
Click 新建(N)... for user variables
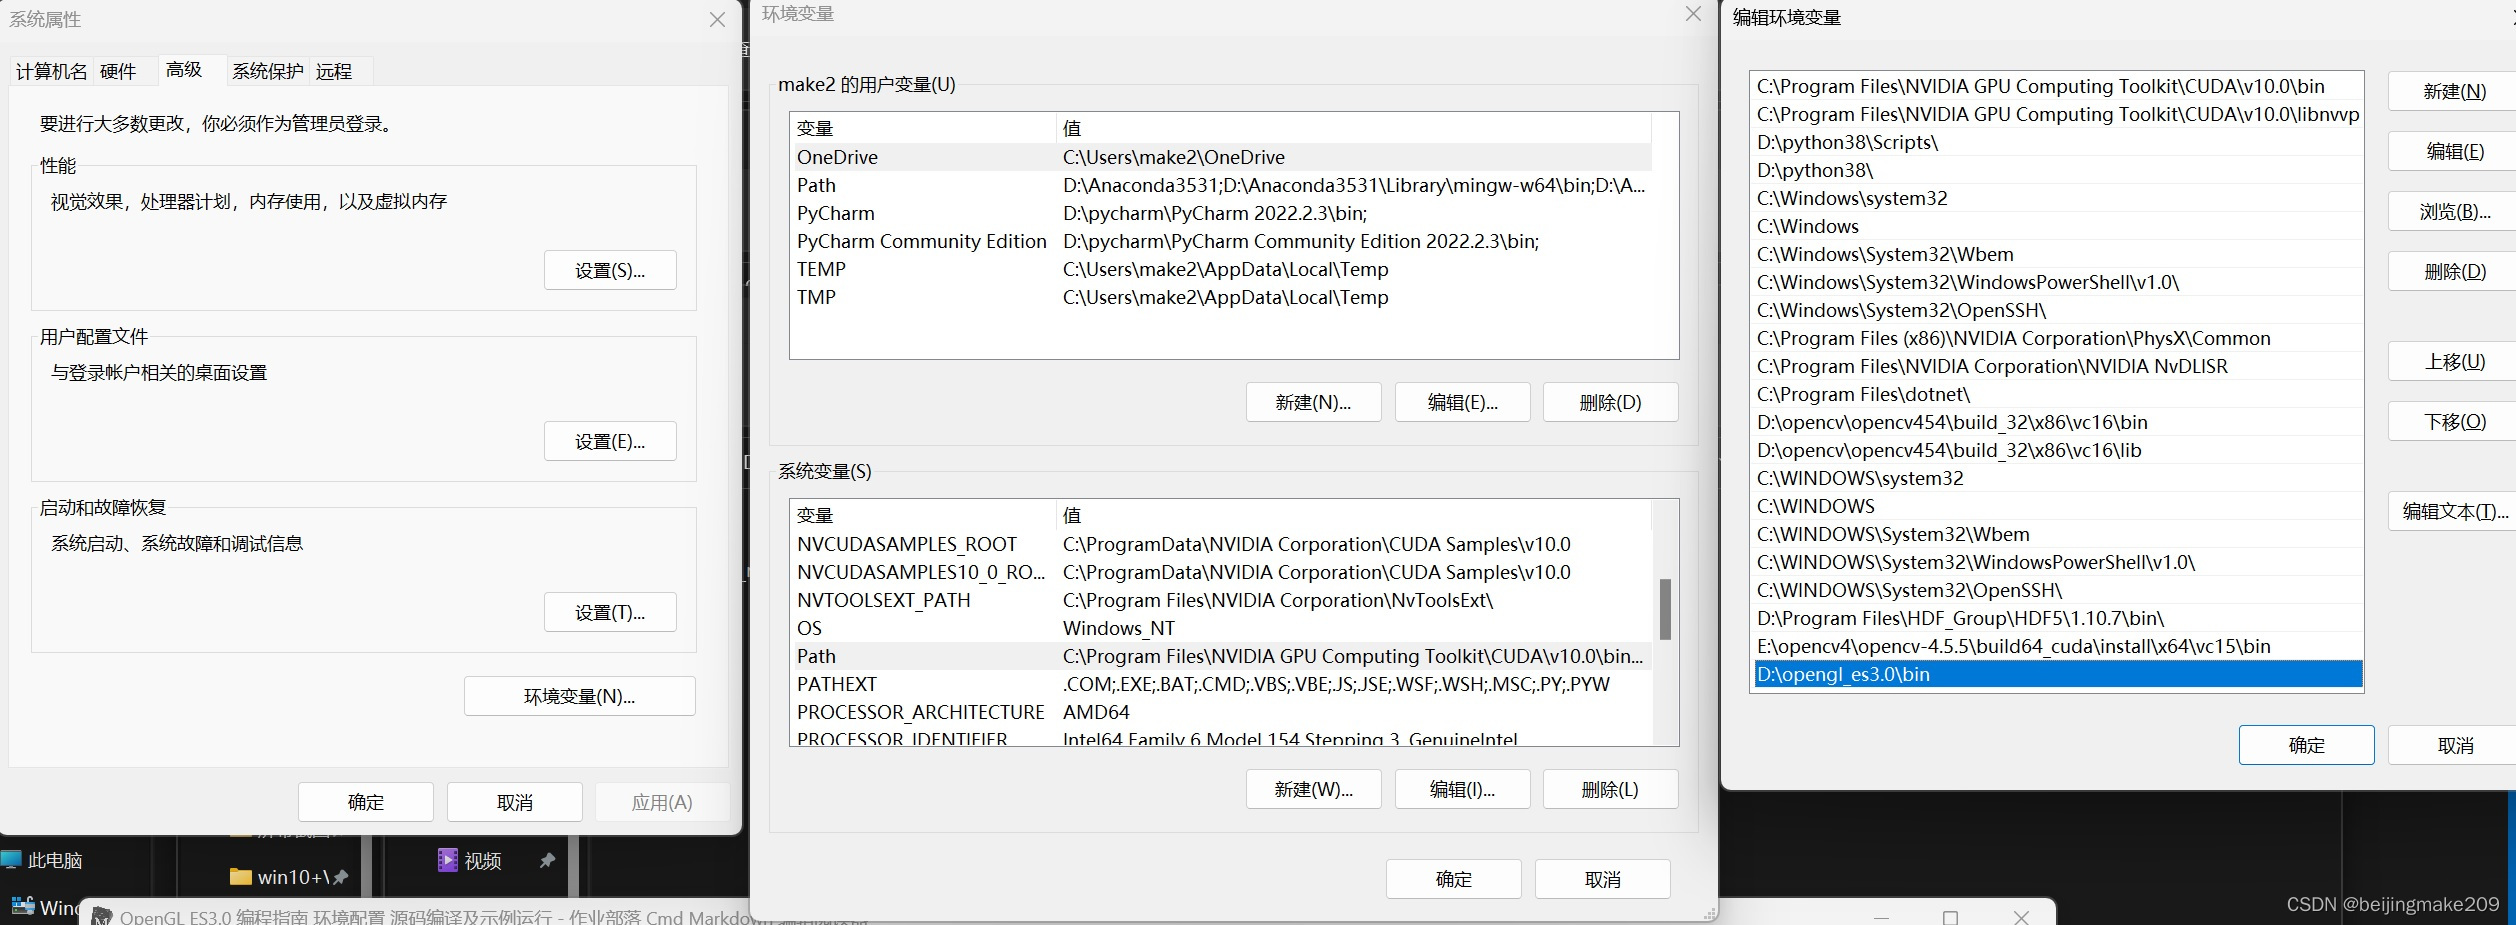[x=1313, y=402]
